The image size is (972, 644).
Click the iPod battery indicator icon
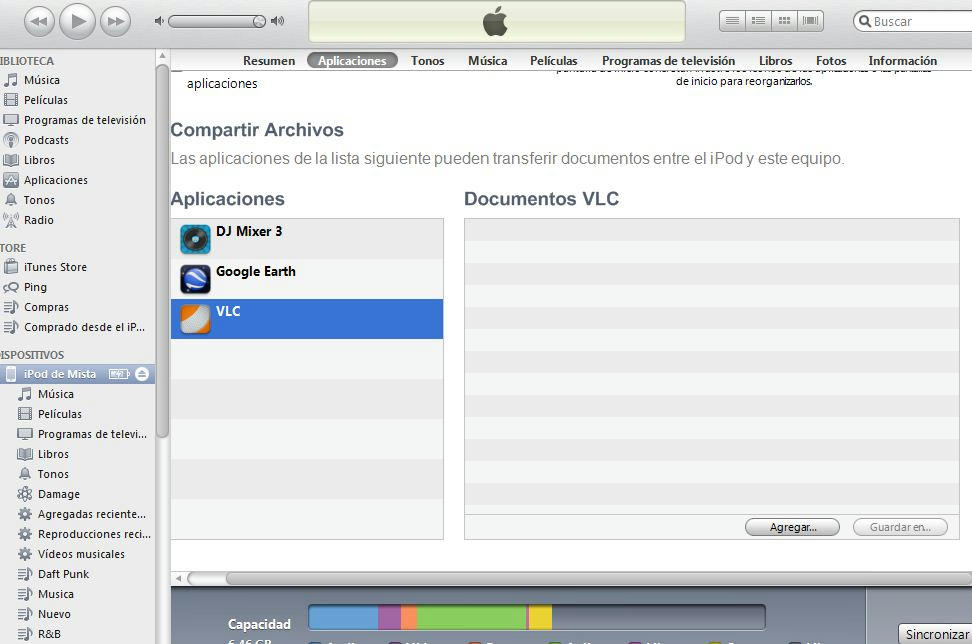[119, 374]
